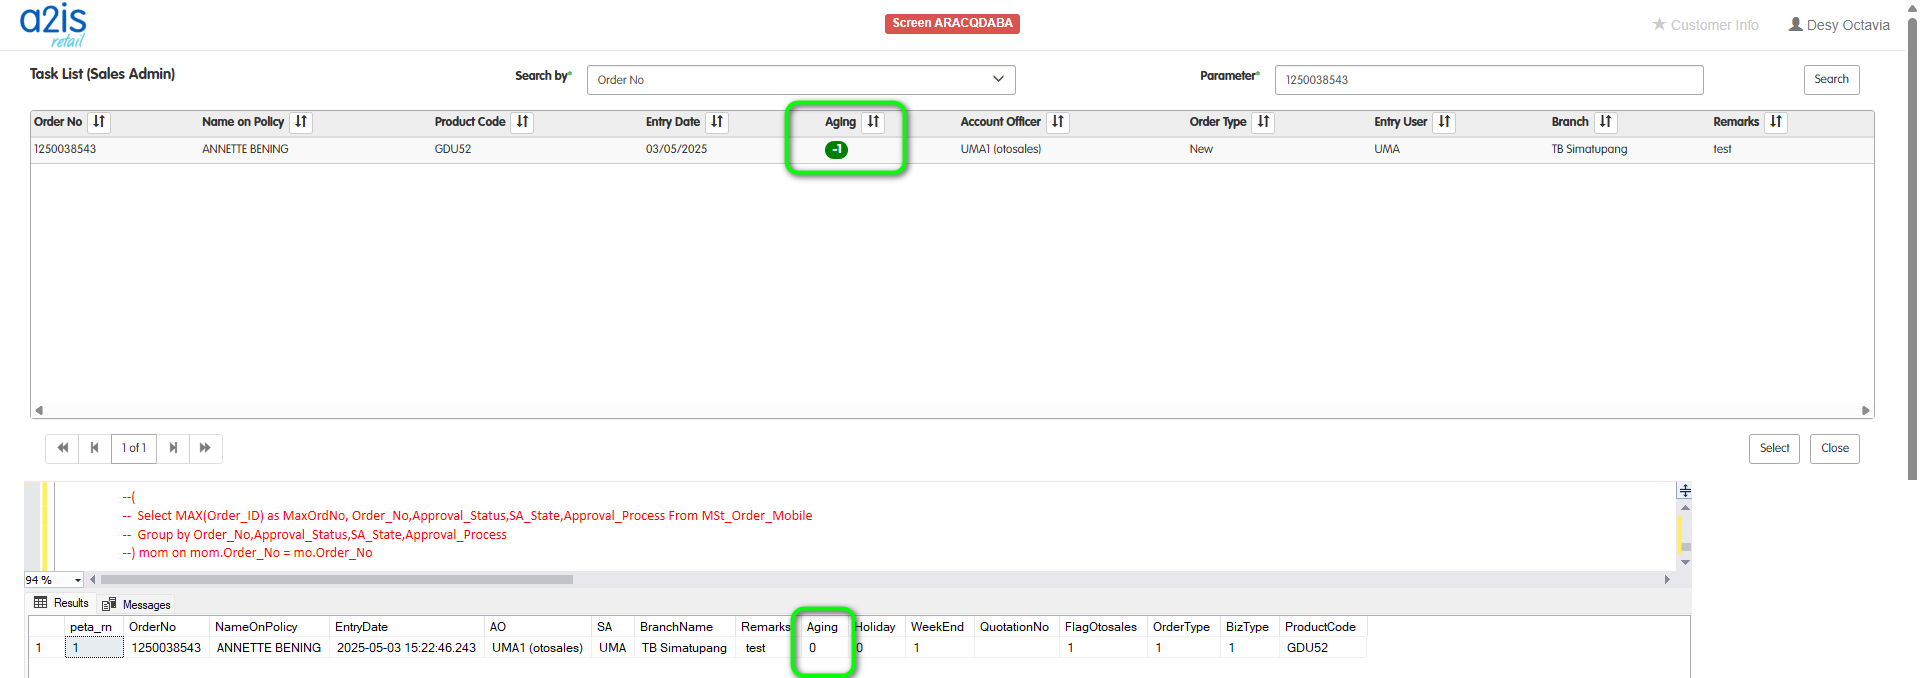The image size is (1920, 678).
Task: Click the WeekEnd column header
Action: tap(940, 627)
